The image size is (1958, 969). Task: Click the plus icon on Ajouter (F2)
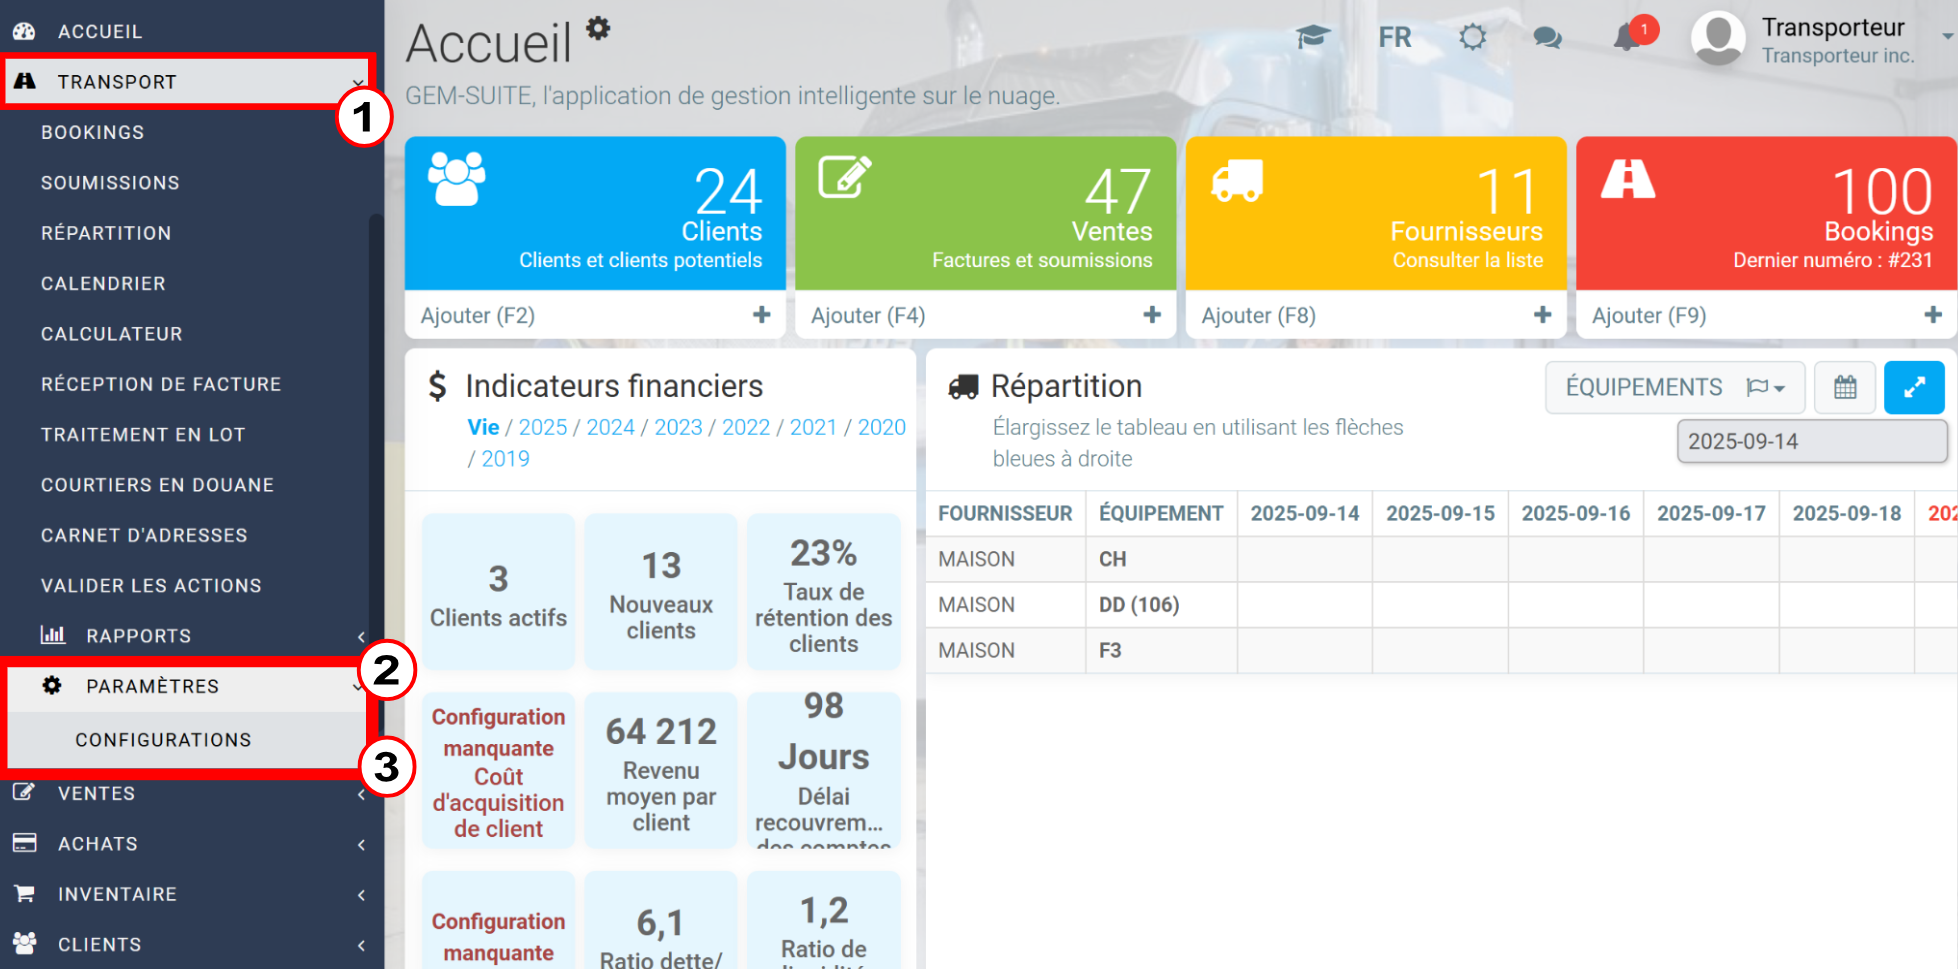(761, 315)
